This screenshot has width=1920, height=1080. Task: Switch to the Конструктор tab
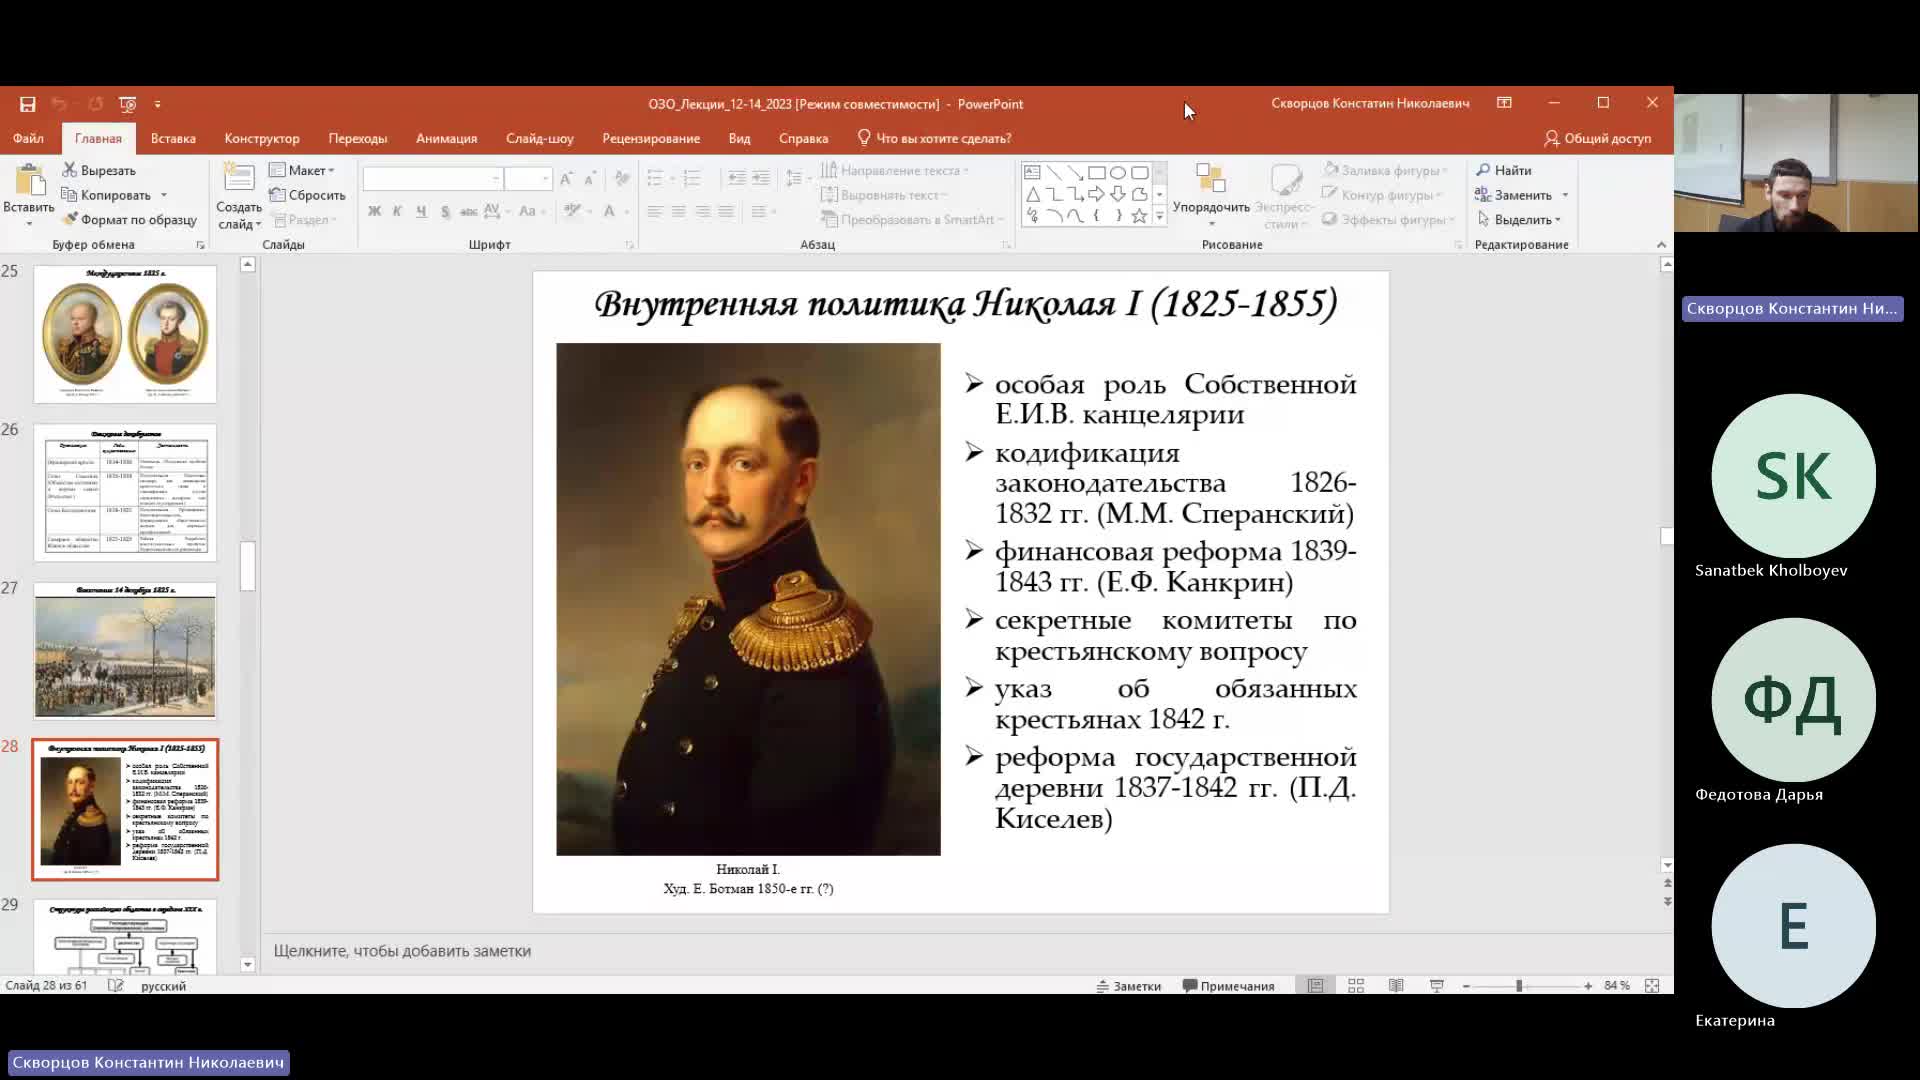262,138
